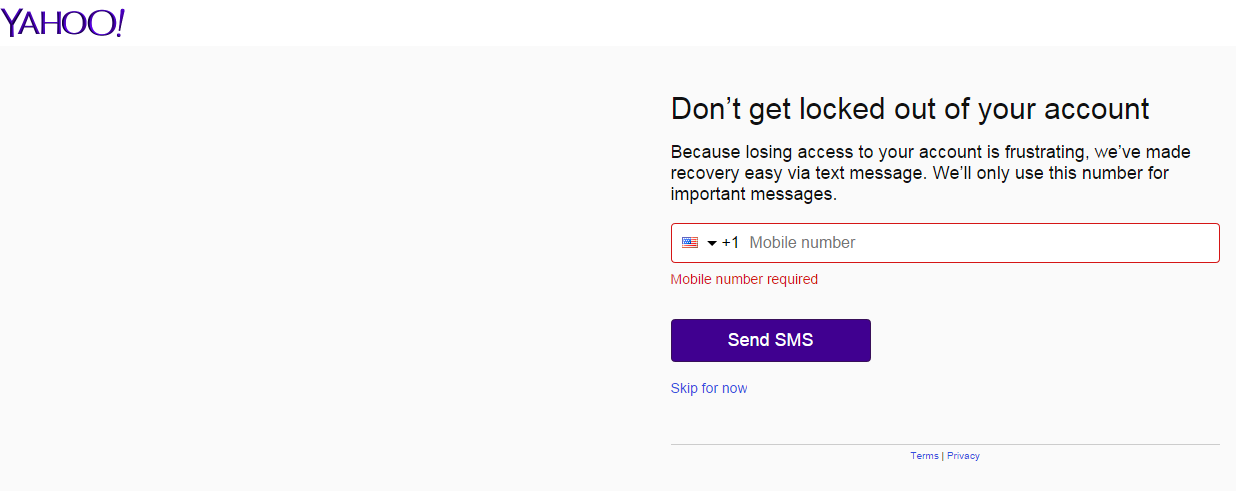Click the word "SMS" on purple button

pyautogui.click(x=794, y=340)
